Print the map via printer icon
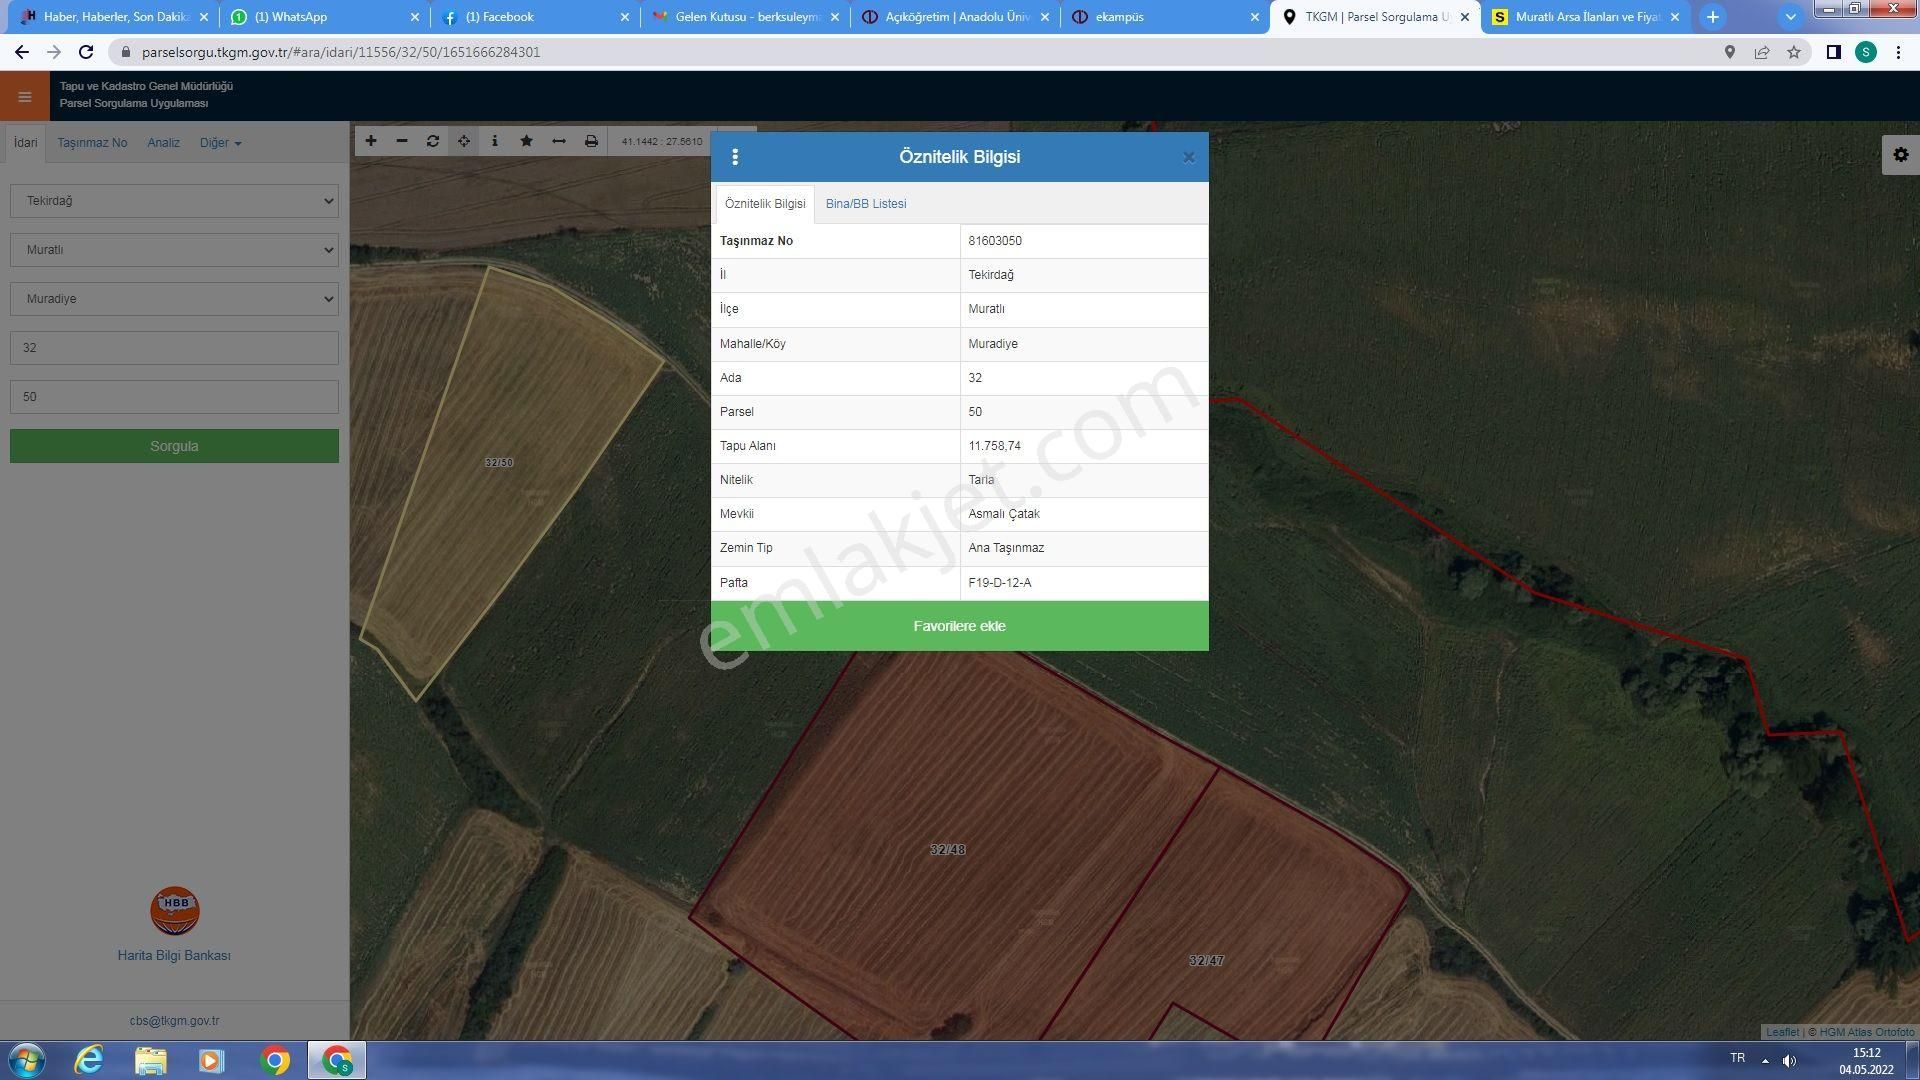The height and width of the screenshot is (1080, 1920). 591,141
